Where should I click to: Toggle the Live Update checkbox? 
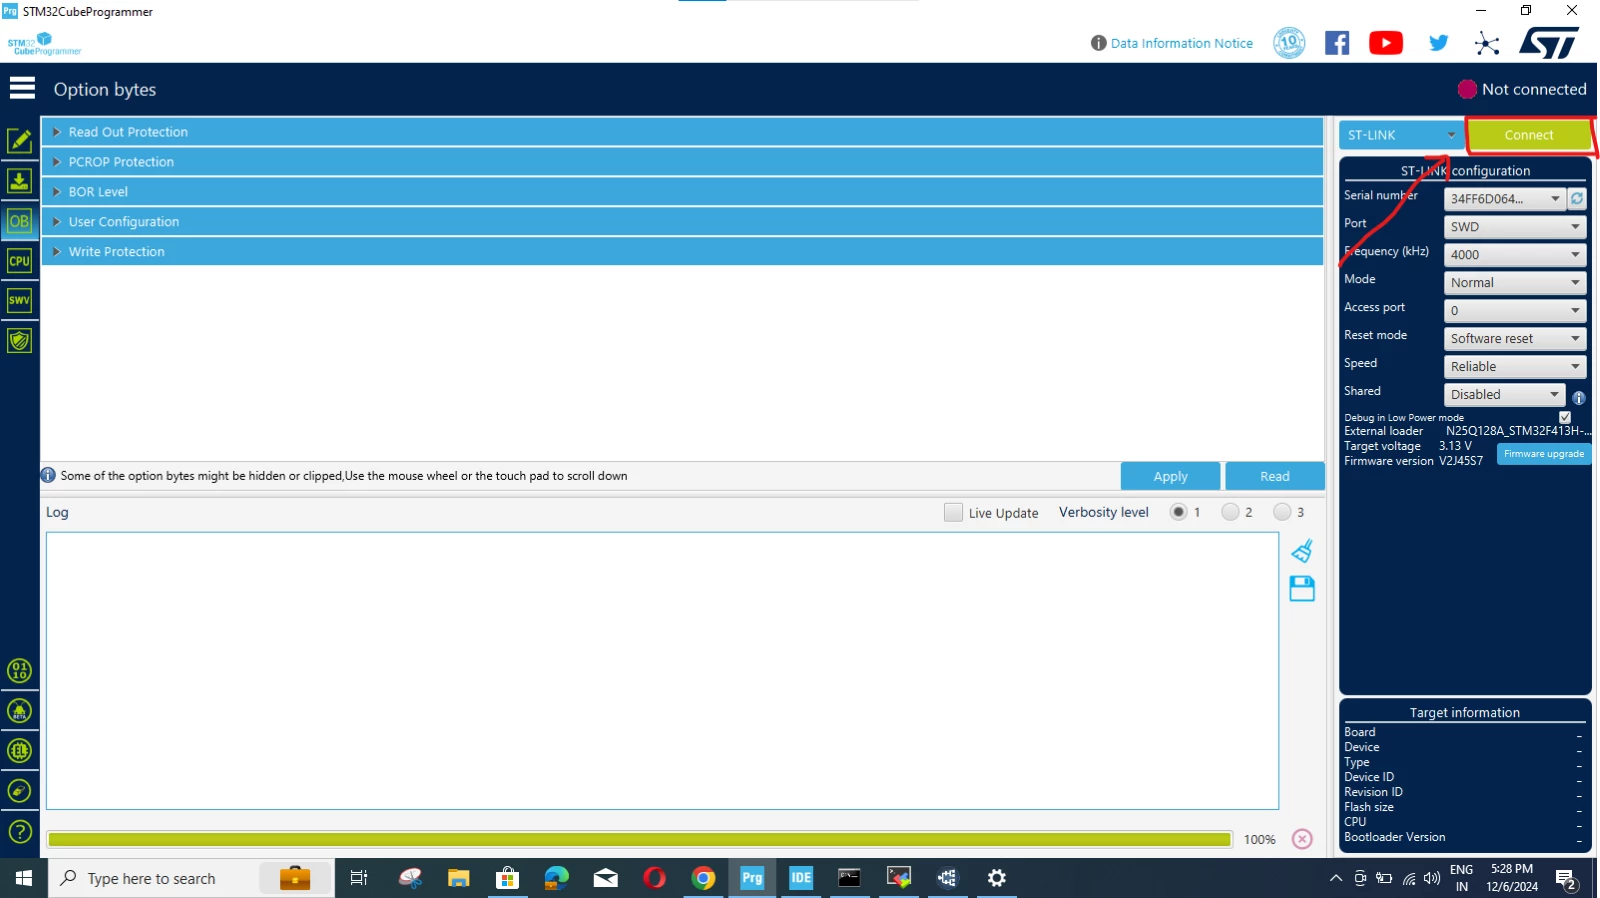(x=953, y=512)
